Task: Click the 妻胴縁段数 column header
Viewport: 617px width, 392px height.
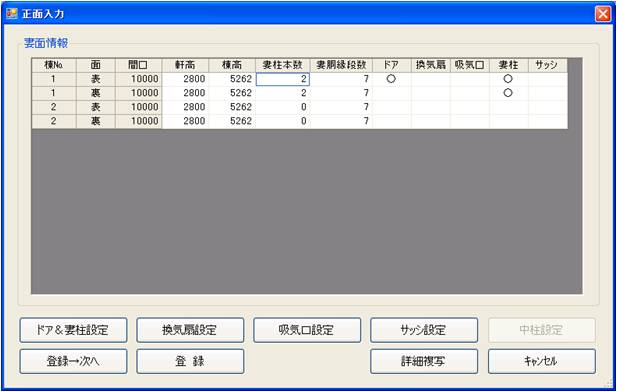Action: click(x=341, y=65)
